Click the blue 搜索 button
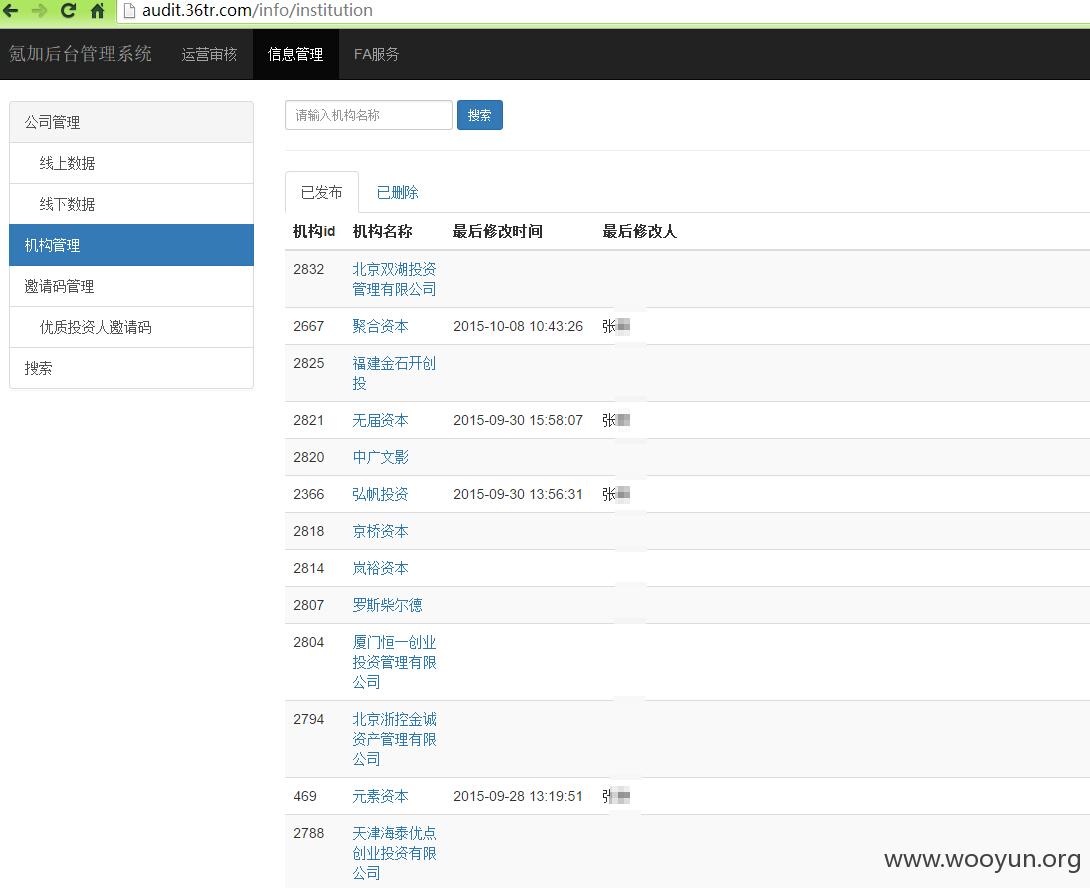This screenshot has height=888, width=1090. pyautogui.click(x=480, y=115)
